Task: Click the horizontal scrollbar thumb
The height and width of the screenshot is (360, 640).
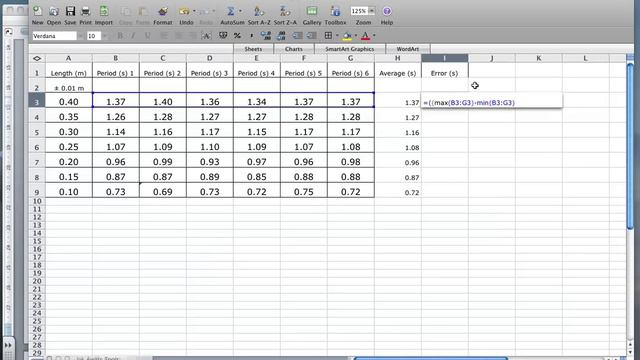Action: click(431, 358)
